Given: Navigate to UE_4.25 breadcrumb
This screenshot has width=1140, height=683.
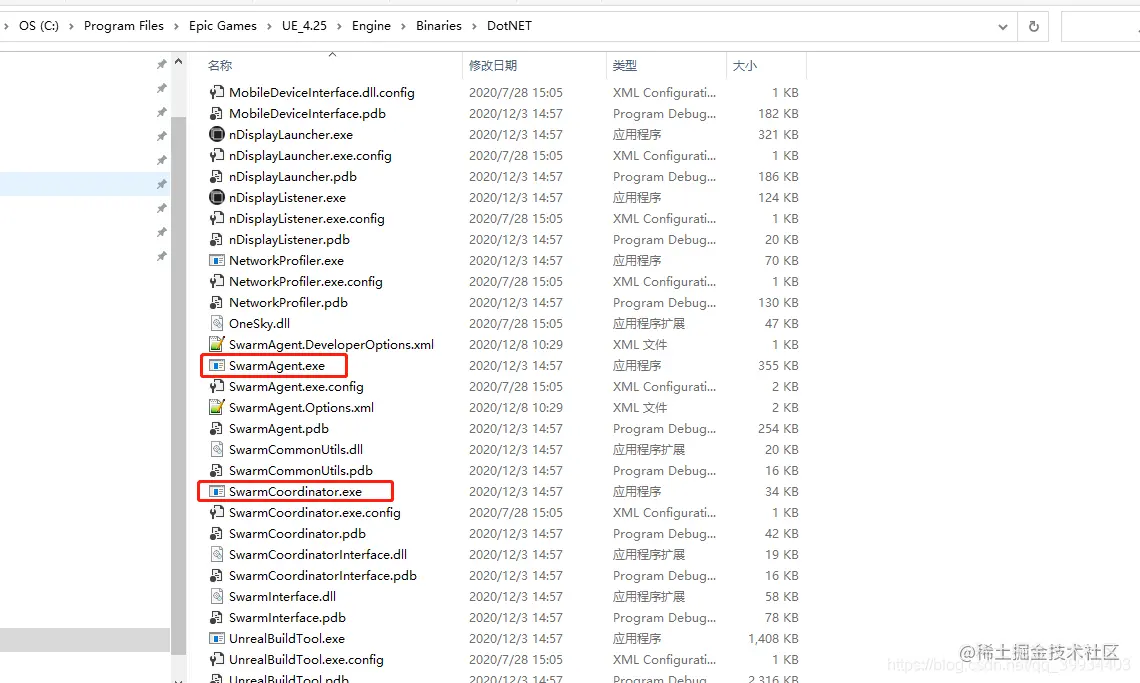Looking at the screenshot, I should tap(304, 25).
